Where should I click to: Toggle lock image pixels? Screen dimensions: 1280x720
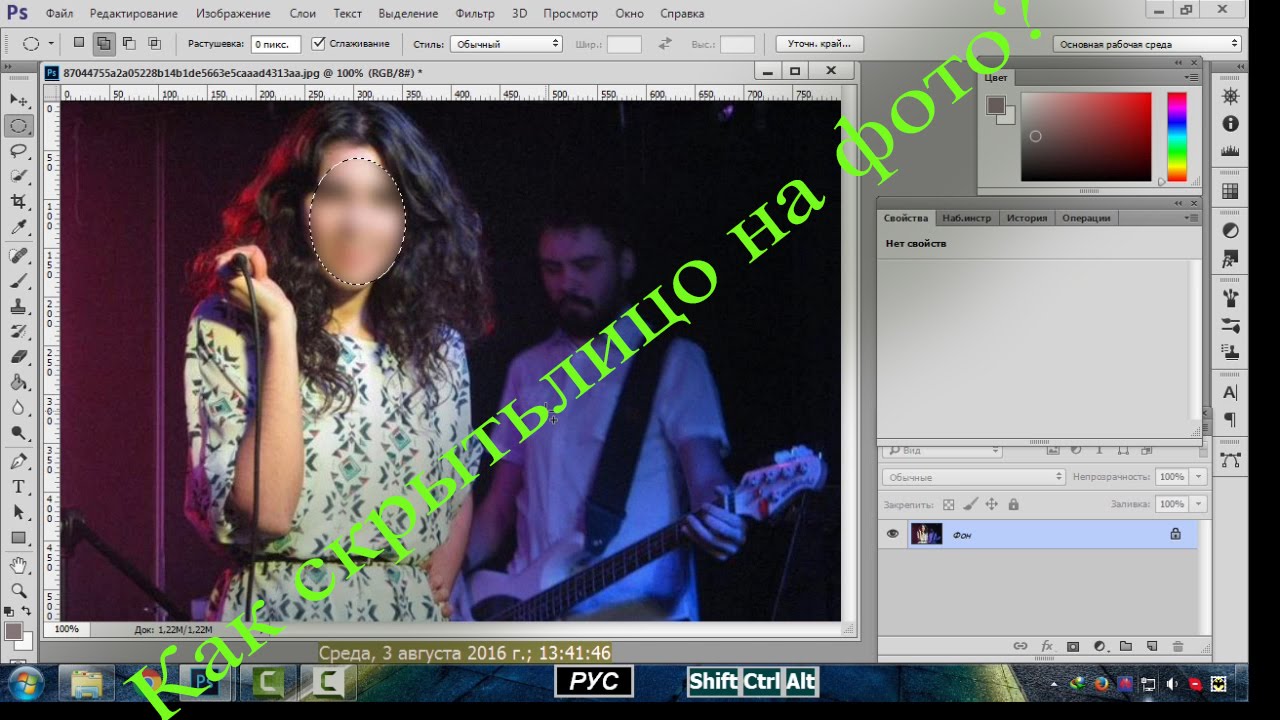pos(970,504)
